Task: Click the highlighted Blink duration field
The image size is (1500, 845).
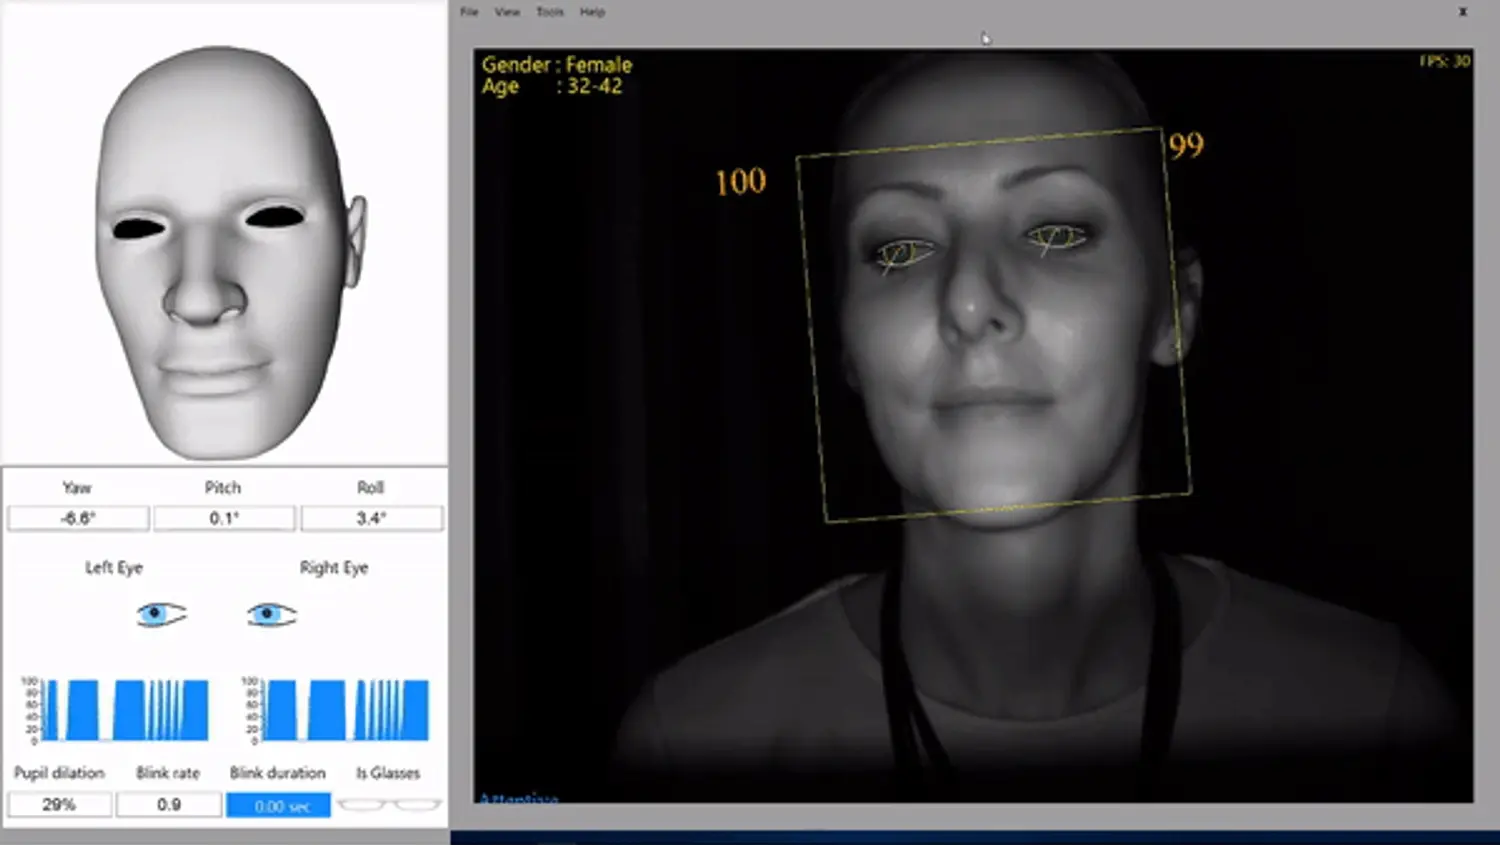Action: [279, 805]
